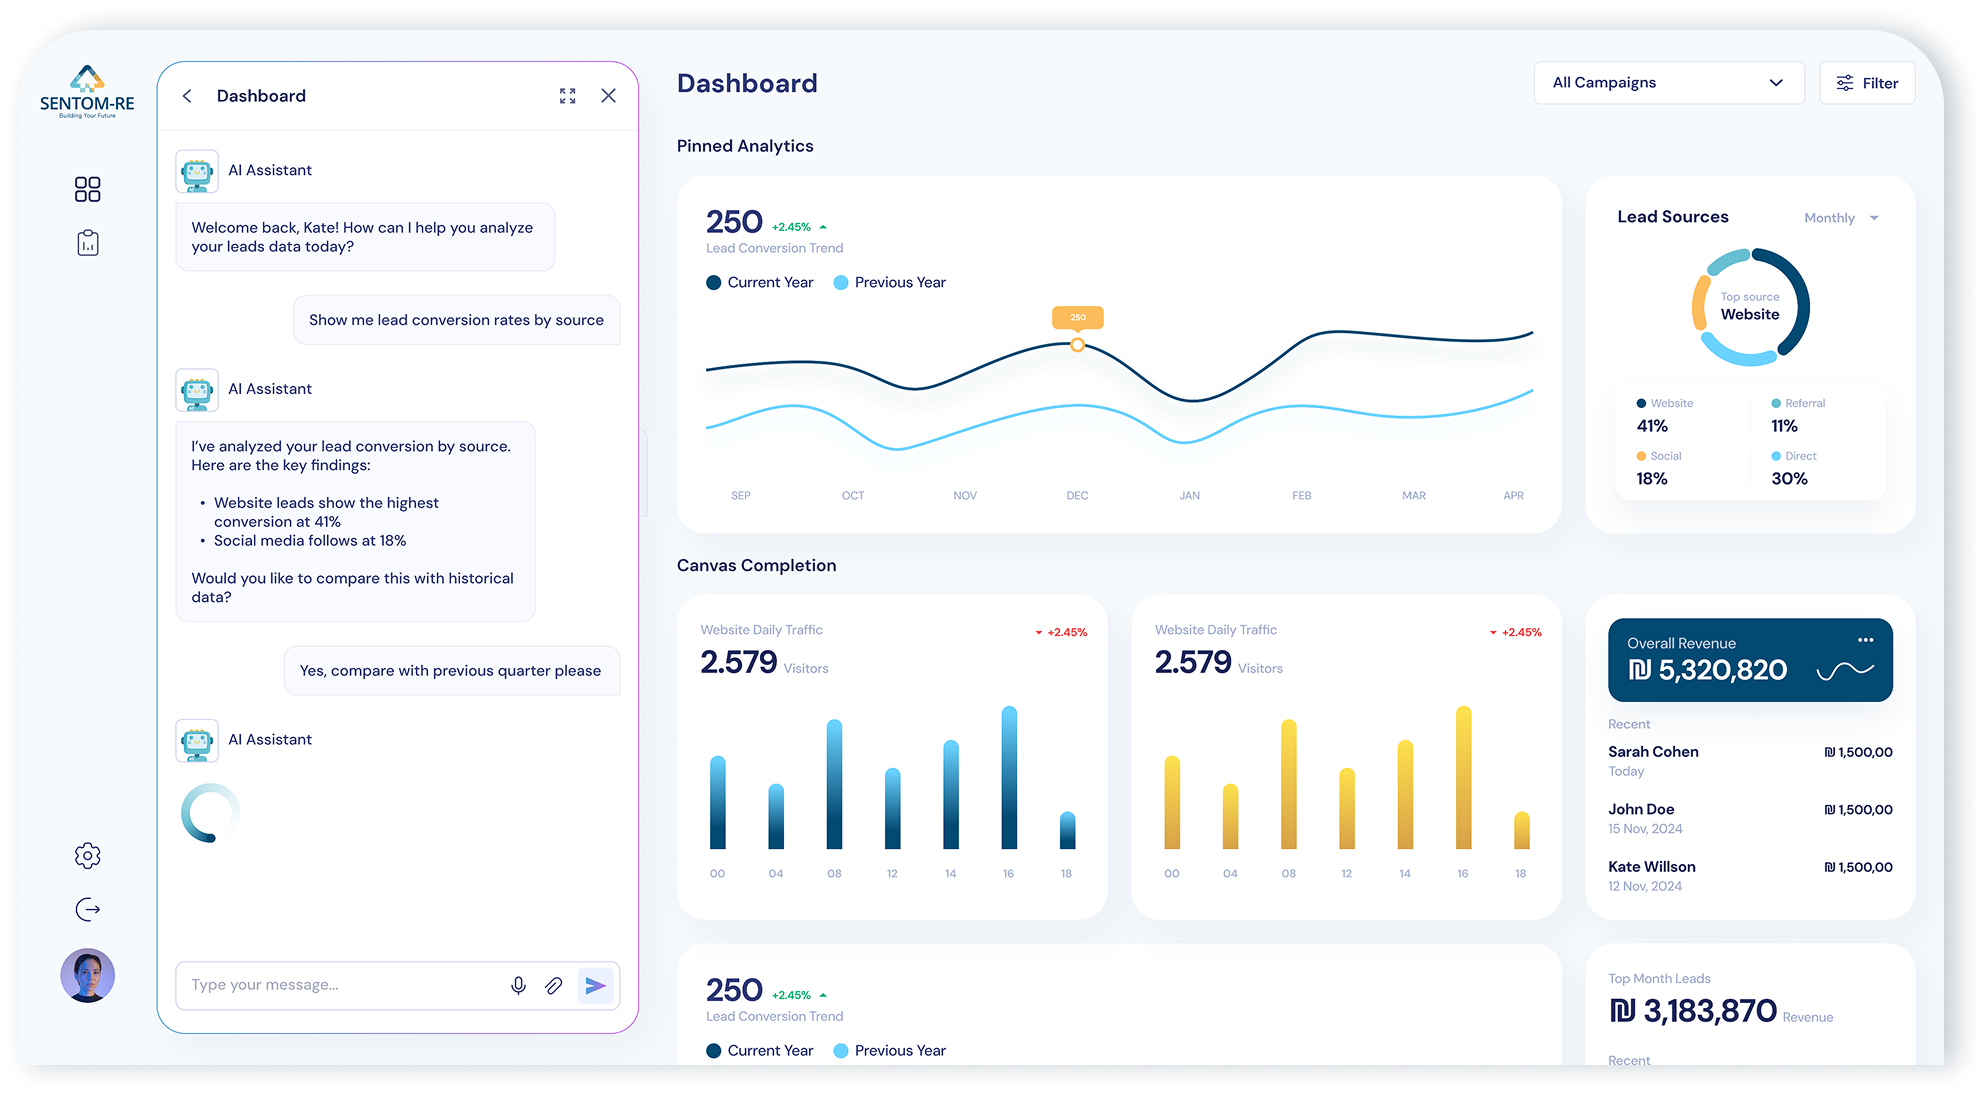
Task: Click the user profile avatar
Action: [x=88, y=975]
